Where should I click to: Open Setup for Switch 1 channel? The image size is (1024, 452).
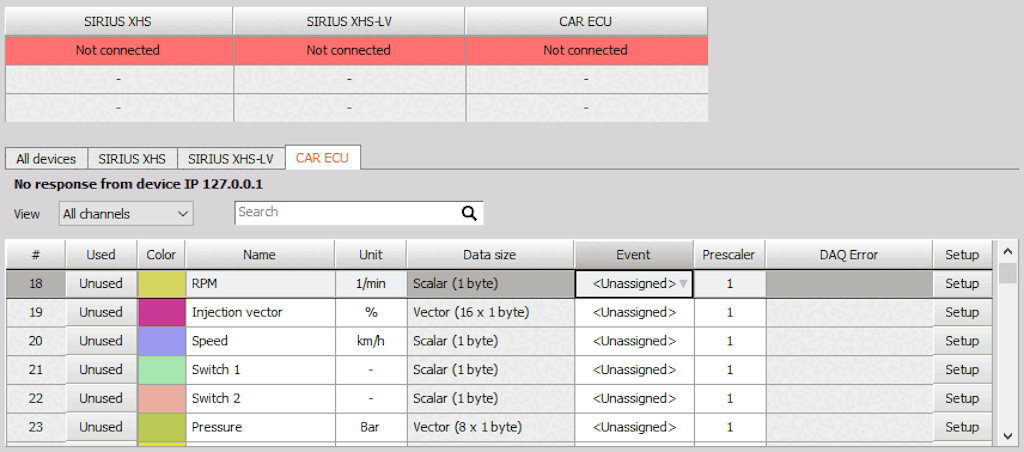[x=962, y=370]
